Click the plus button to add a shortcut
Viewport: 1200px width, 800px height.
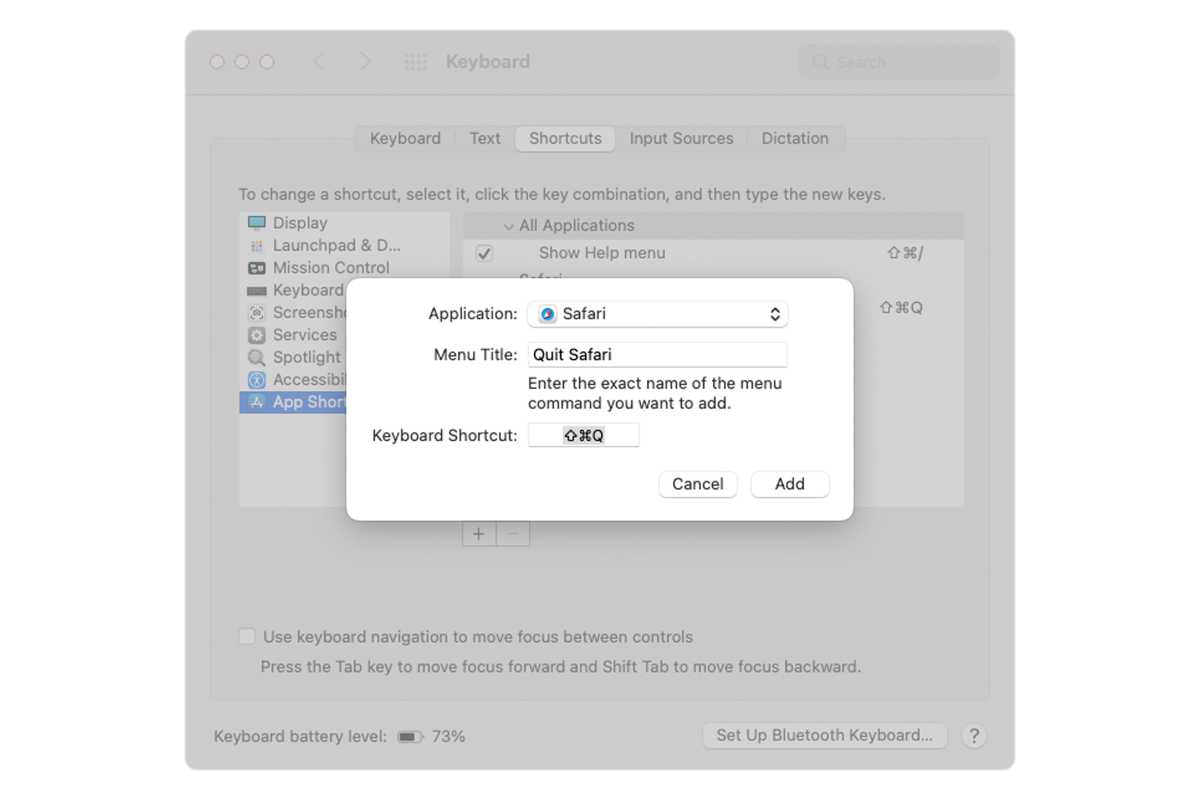coord(479,534)
